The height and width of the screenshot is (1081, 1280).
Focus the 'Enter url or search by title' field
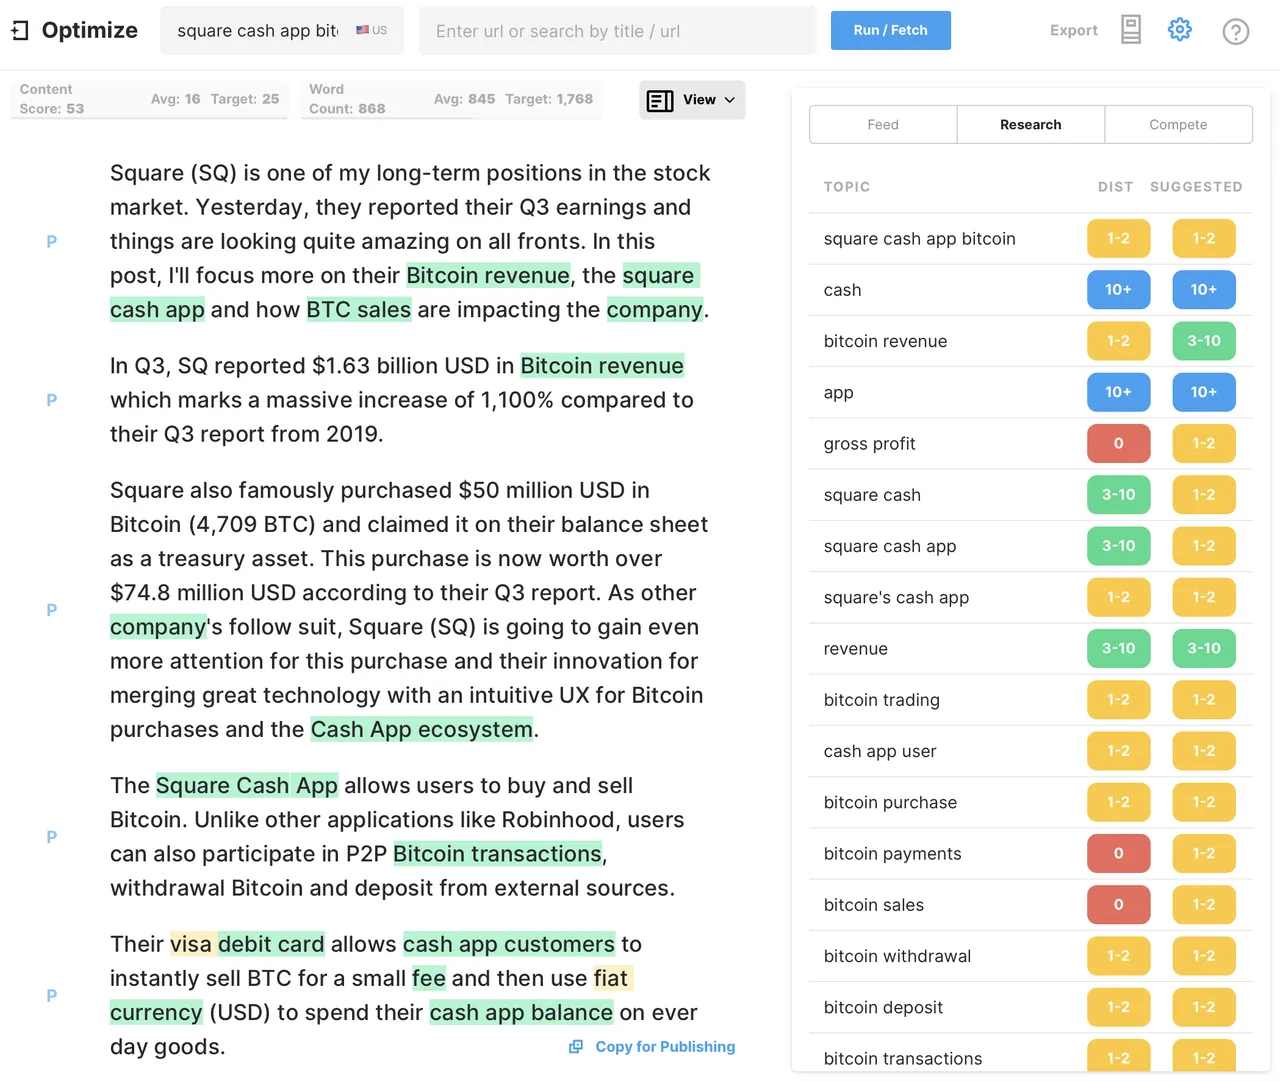[617, 31]
